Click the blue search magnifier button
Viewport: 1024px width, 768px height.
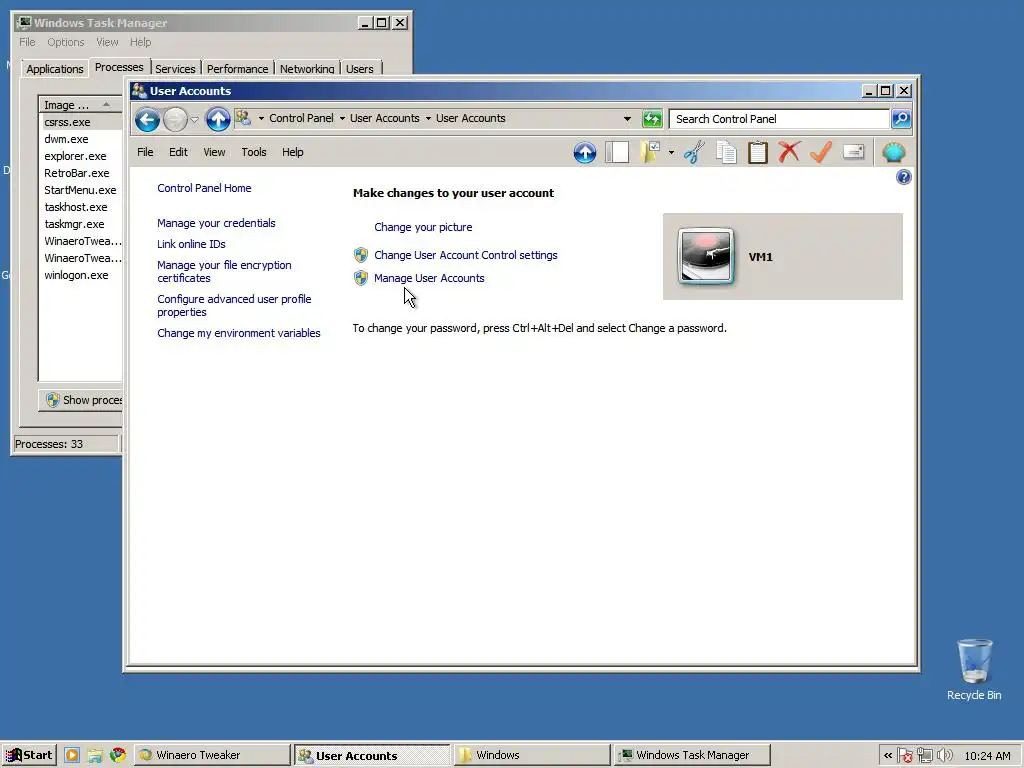901,119
